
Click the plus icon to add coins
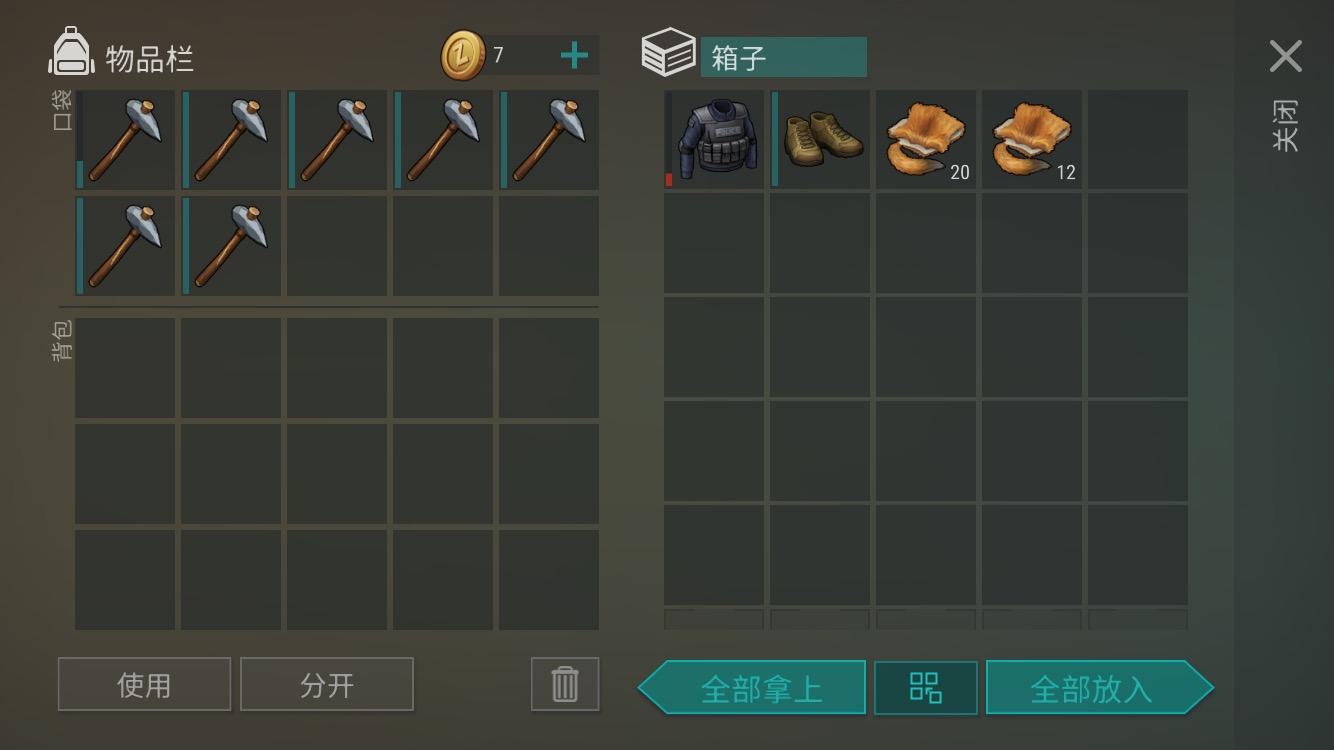[x=574, y=56]
